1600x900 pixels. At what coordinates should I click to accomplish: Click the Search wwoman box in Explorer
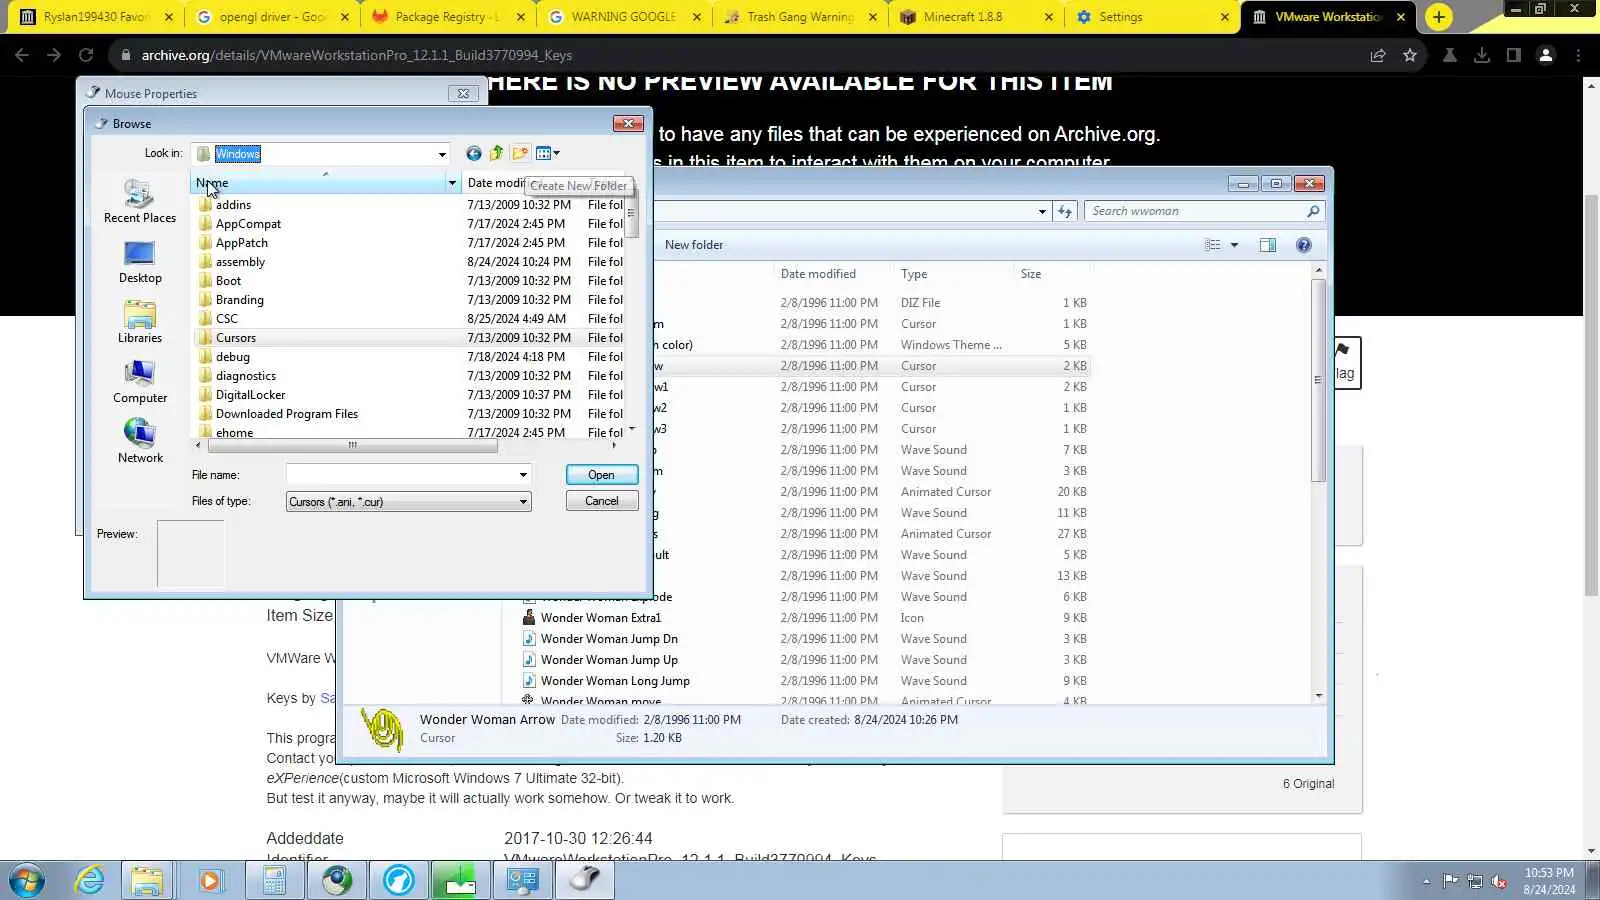point(1204,211)
